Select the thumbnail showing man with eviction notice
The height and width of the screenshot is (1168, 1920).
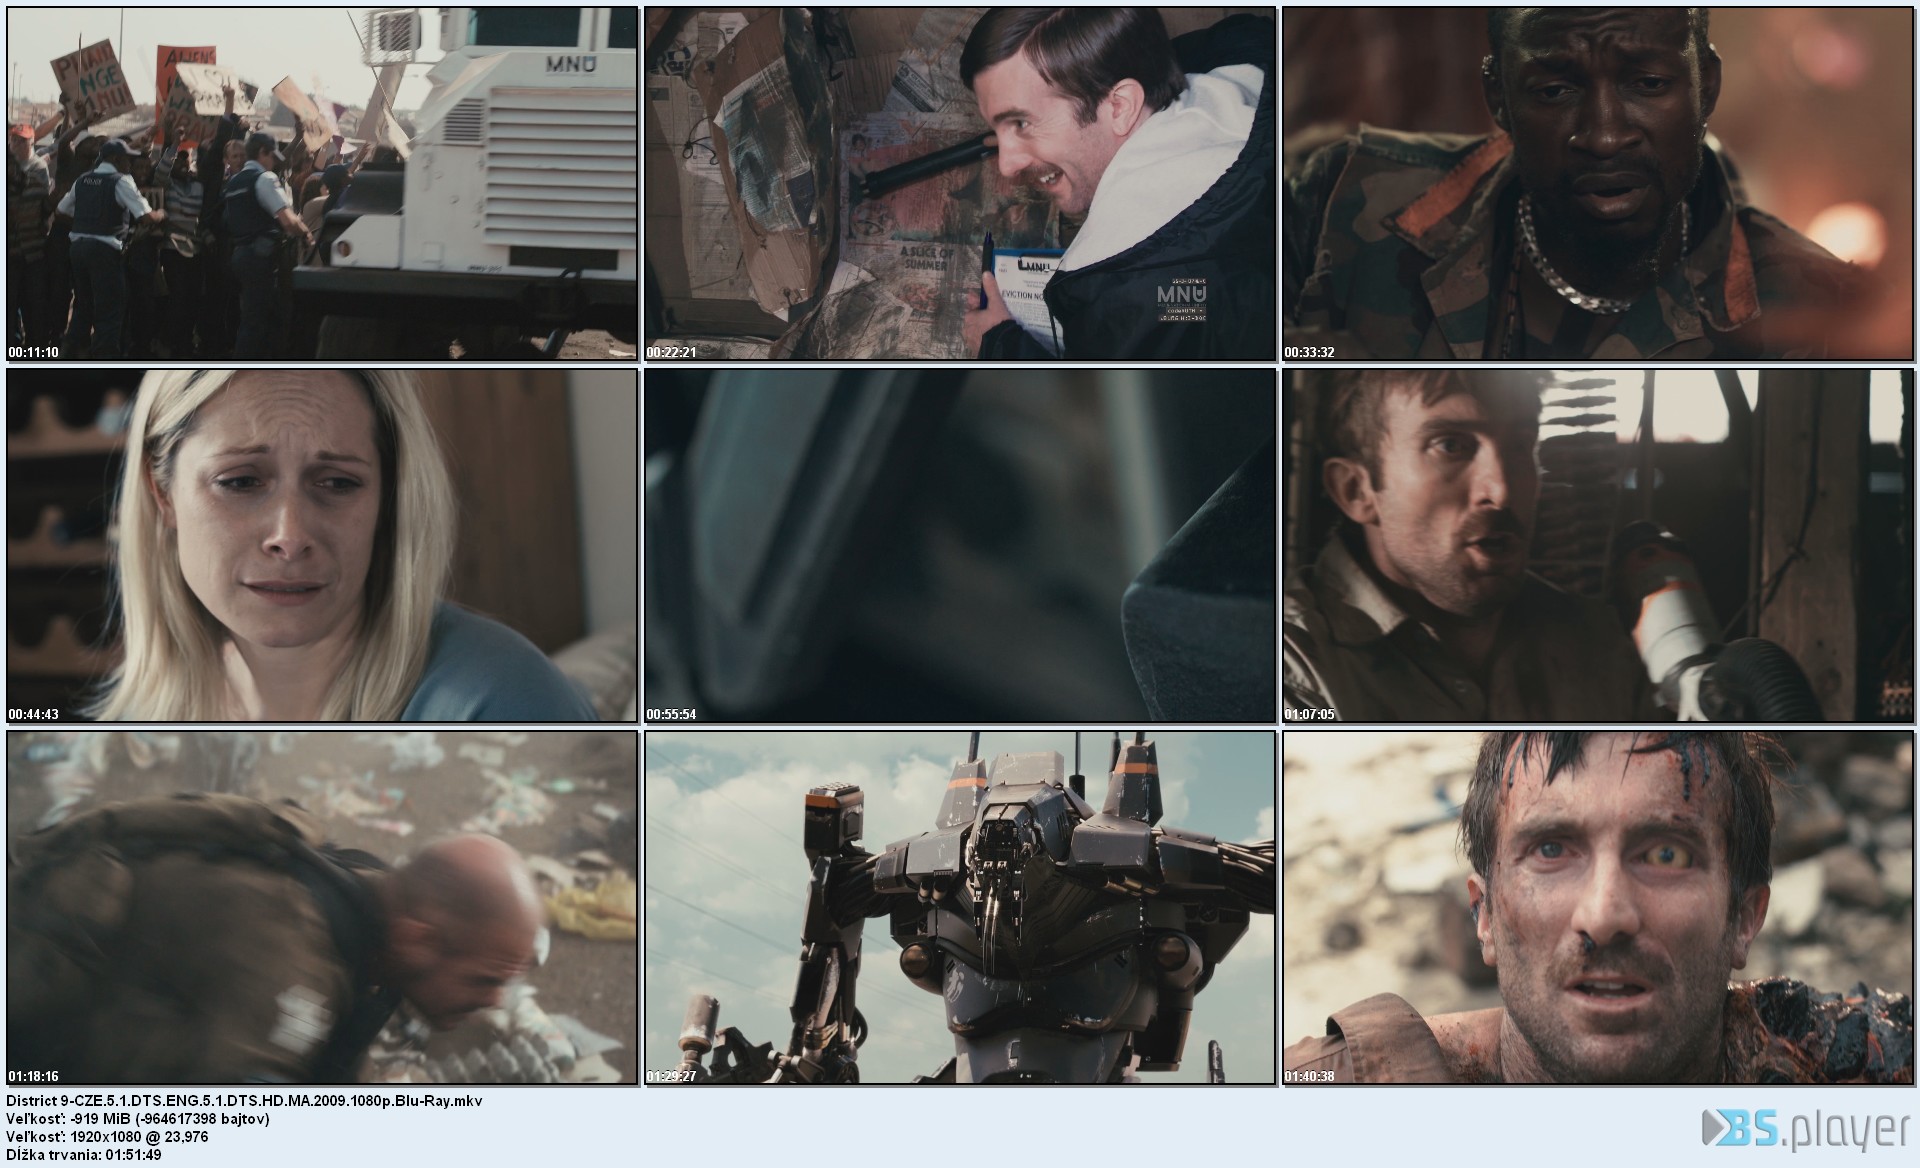click(x=960, y=183)
